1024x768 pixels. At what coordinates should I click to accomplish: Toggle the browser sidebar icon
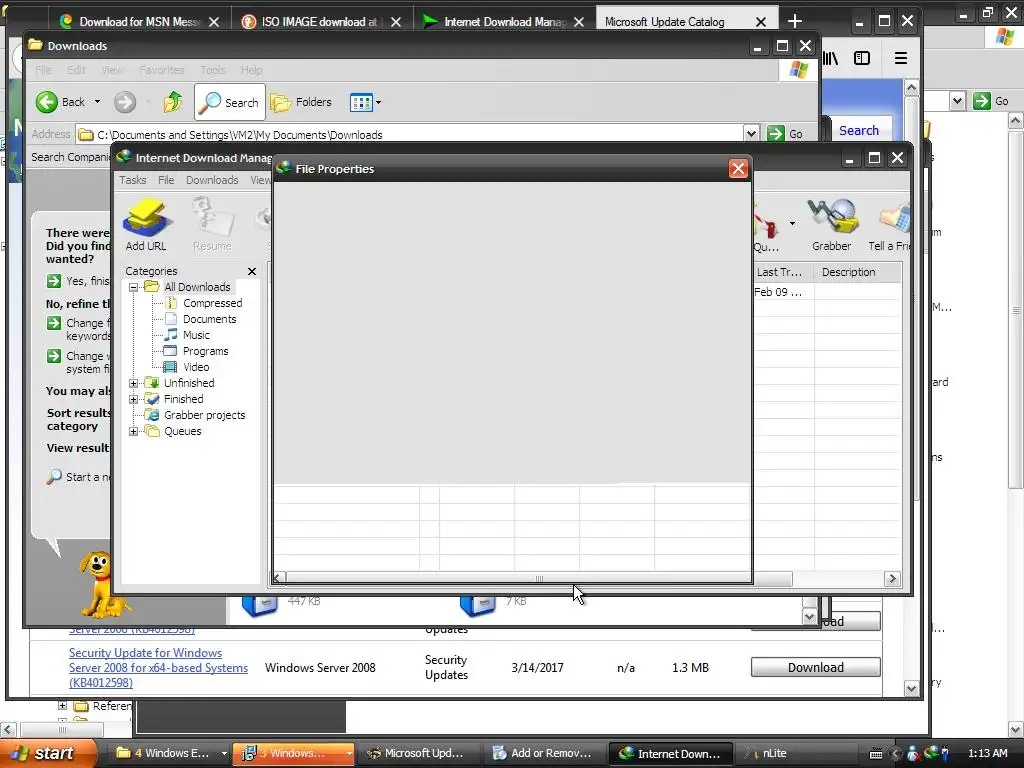[862, 58]
